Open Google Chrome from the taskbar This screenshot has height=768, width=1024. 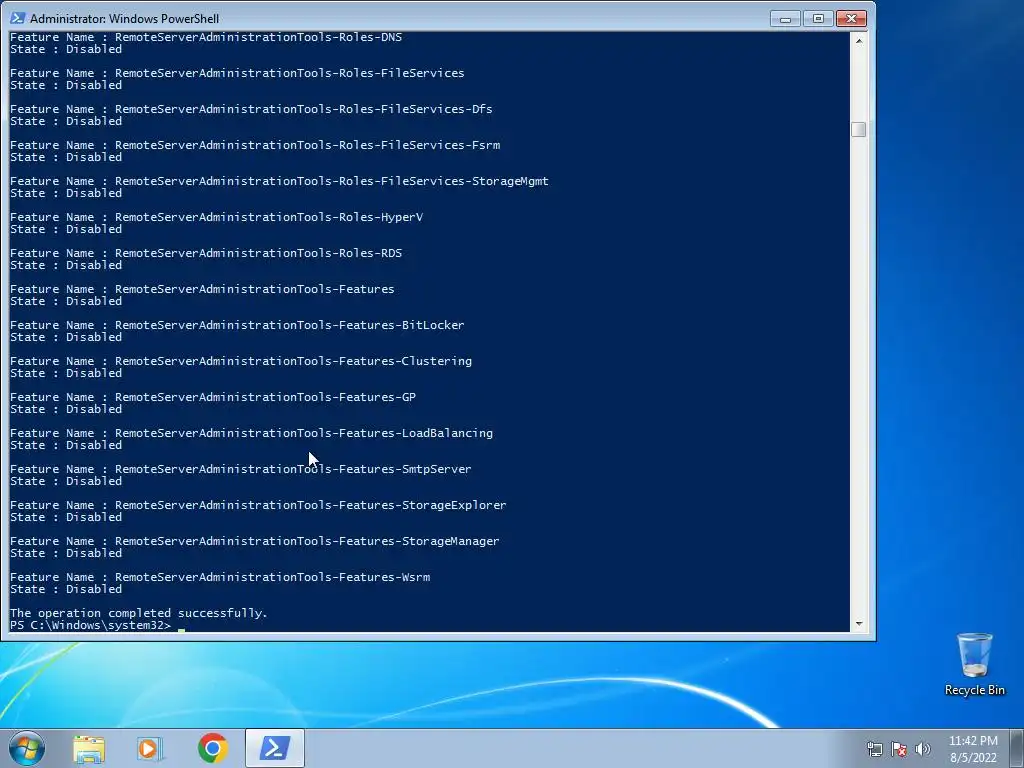(x=212, y=748)
